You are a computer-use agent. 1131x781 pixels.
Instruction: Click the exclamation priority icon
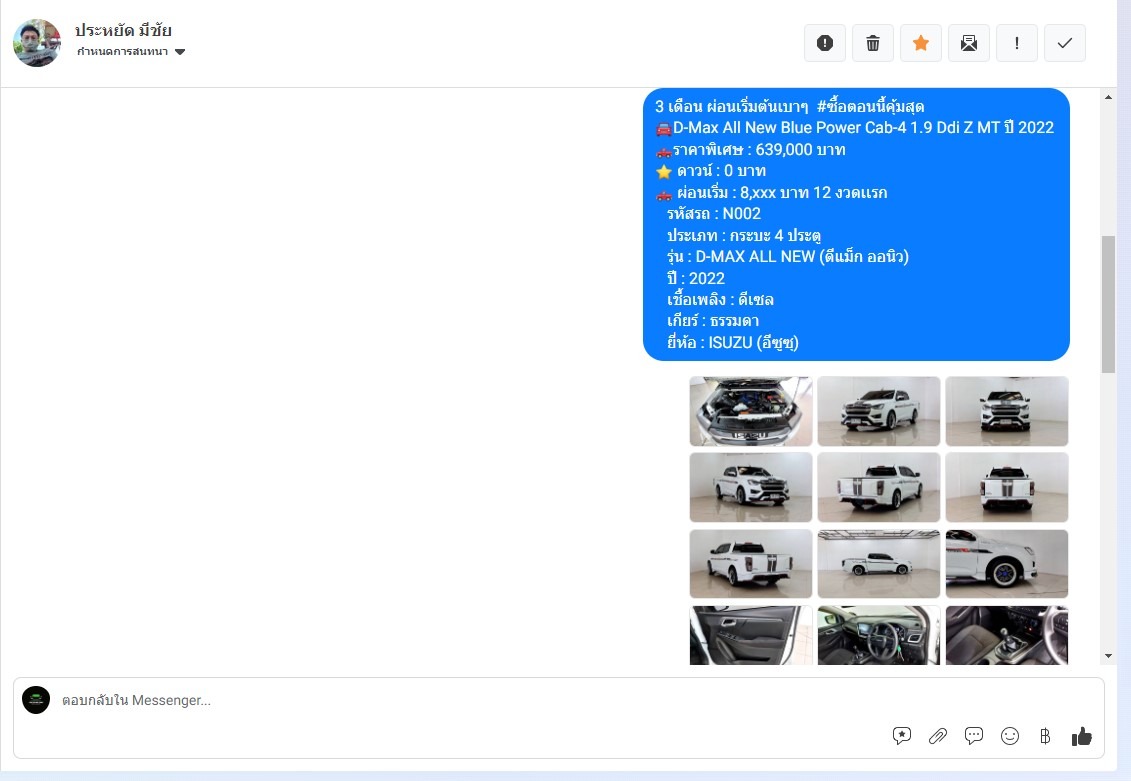coord(1016,43)
